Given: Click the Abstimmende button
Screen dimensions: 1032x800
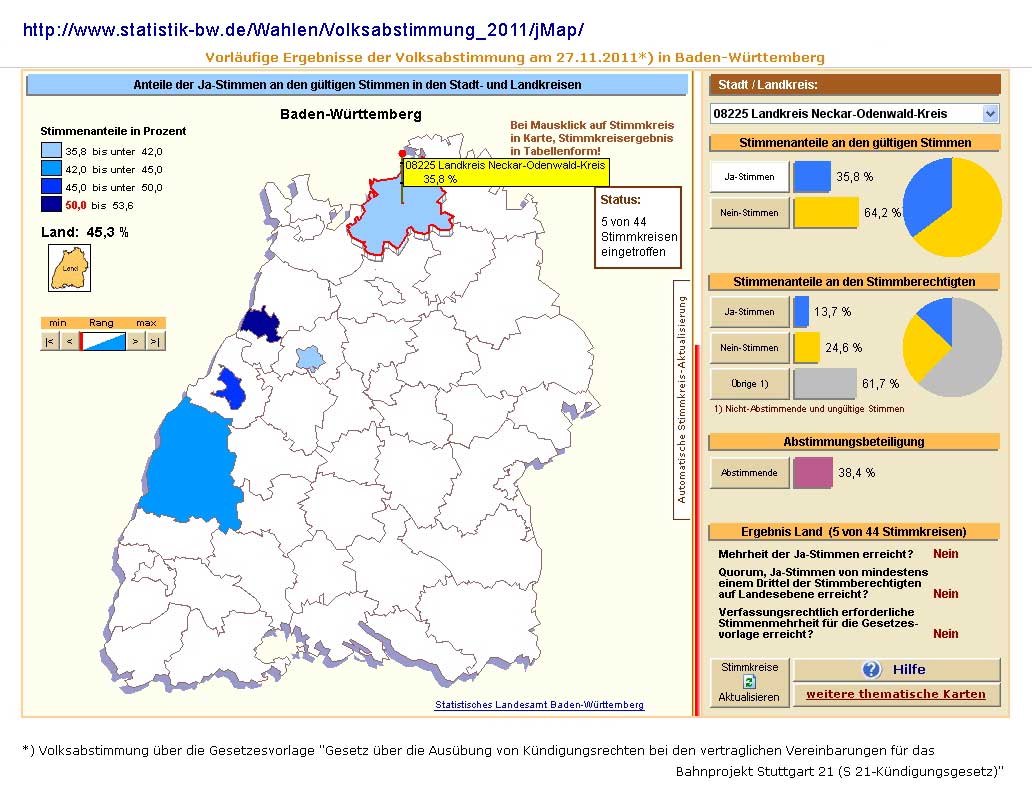Looking at the screenshot, I should click(x=750, y=472).
